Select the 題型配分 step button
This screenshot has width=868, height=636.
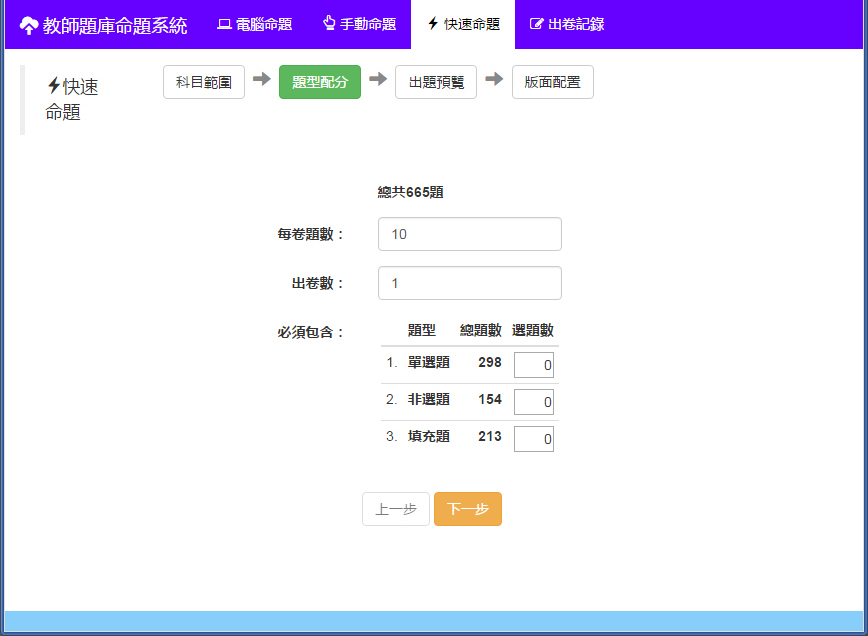click(320, 82)
